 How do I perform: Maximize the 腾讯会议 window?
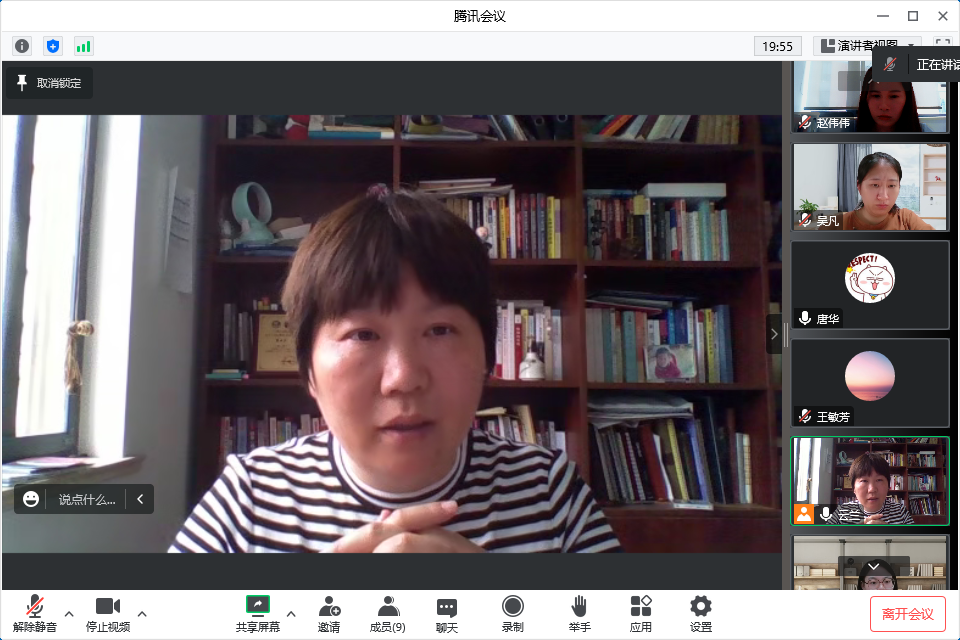point(913,16)
